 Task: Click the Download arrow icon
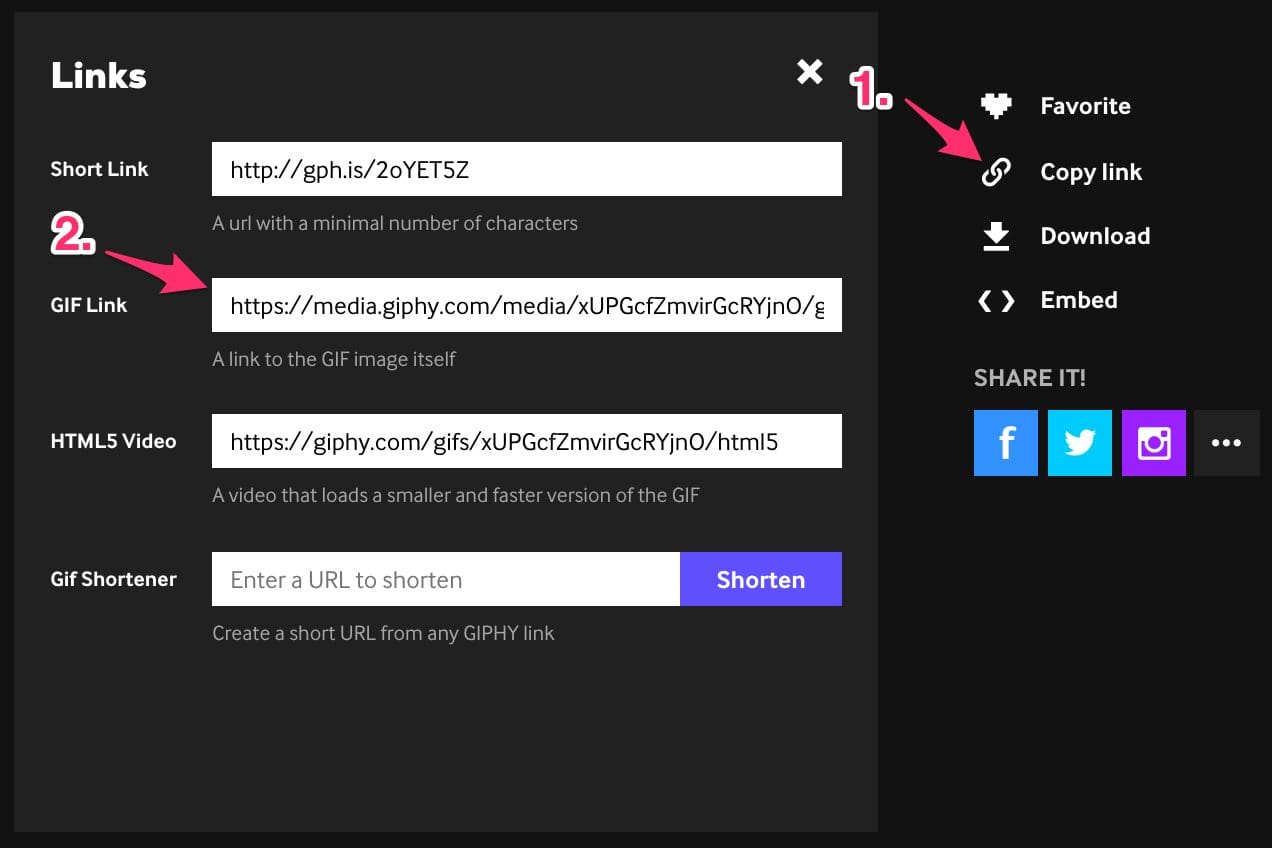point(996,236)
